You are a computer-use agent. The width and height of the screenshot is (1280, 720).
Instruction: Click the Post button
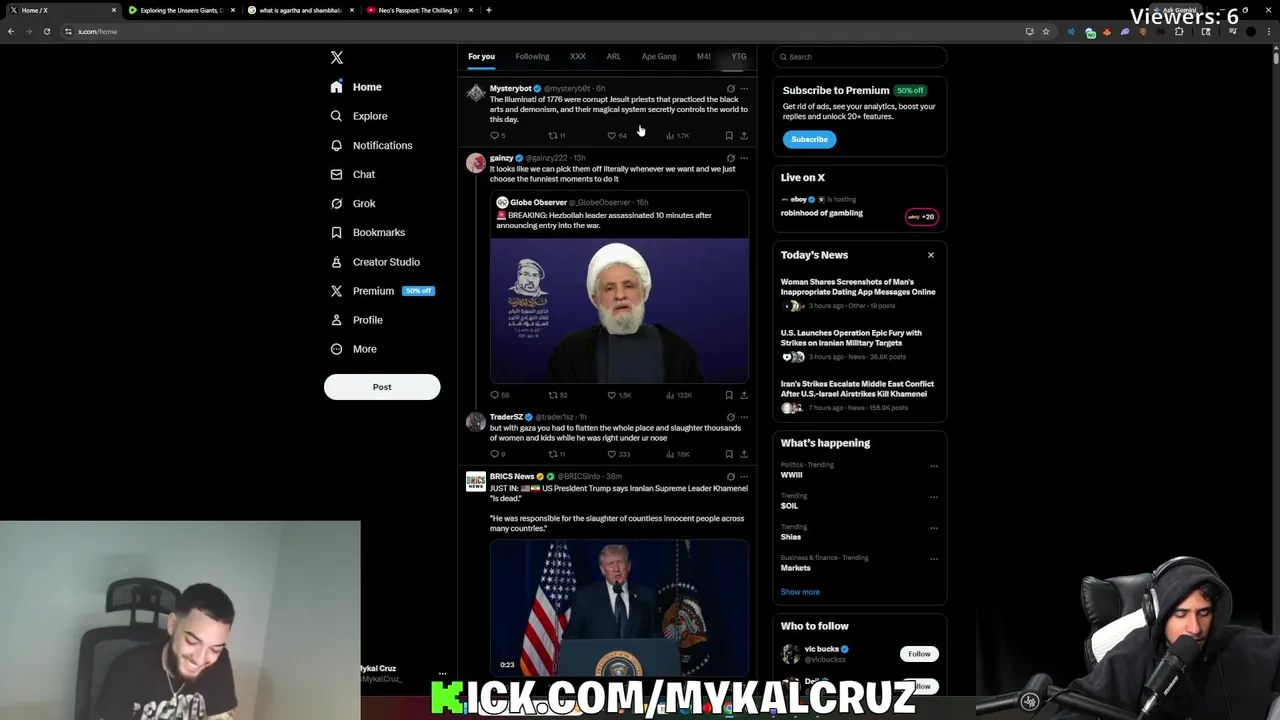pyautogui.click(x=382, y=387)
